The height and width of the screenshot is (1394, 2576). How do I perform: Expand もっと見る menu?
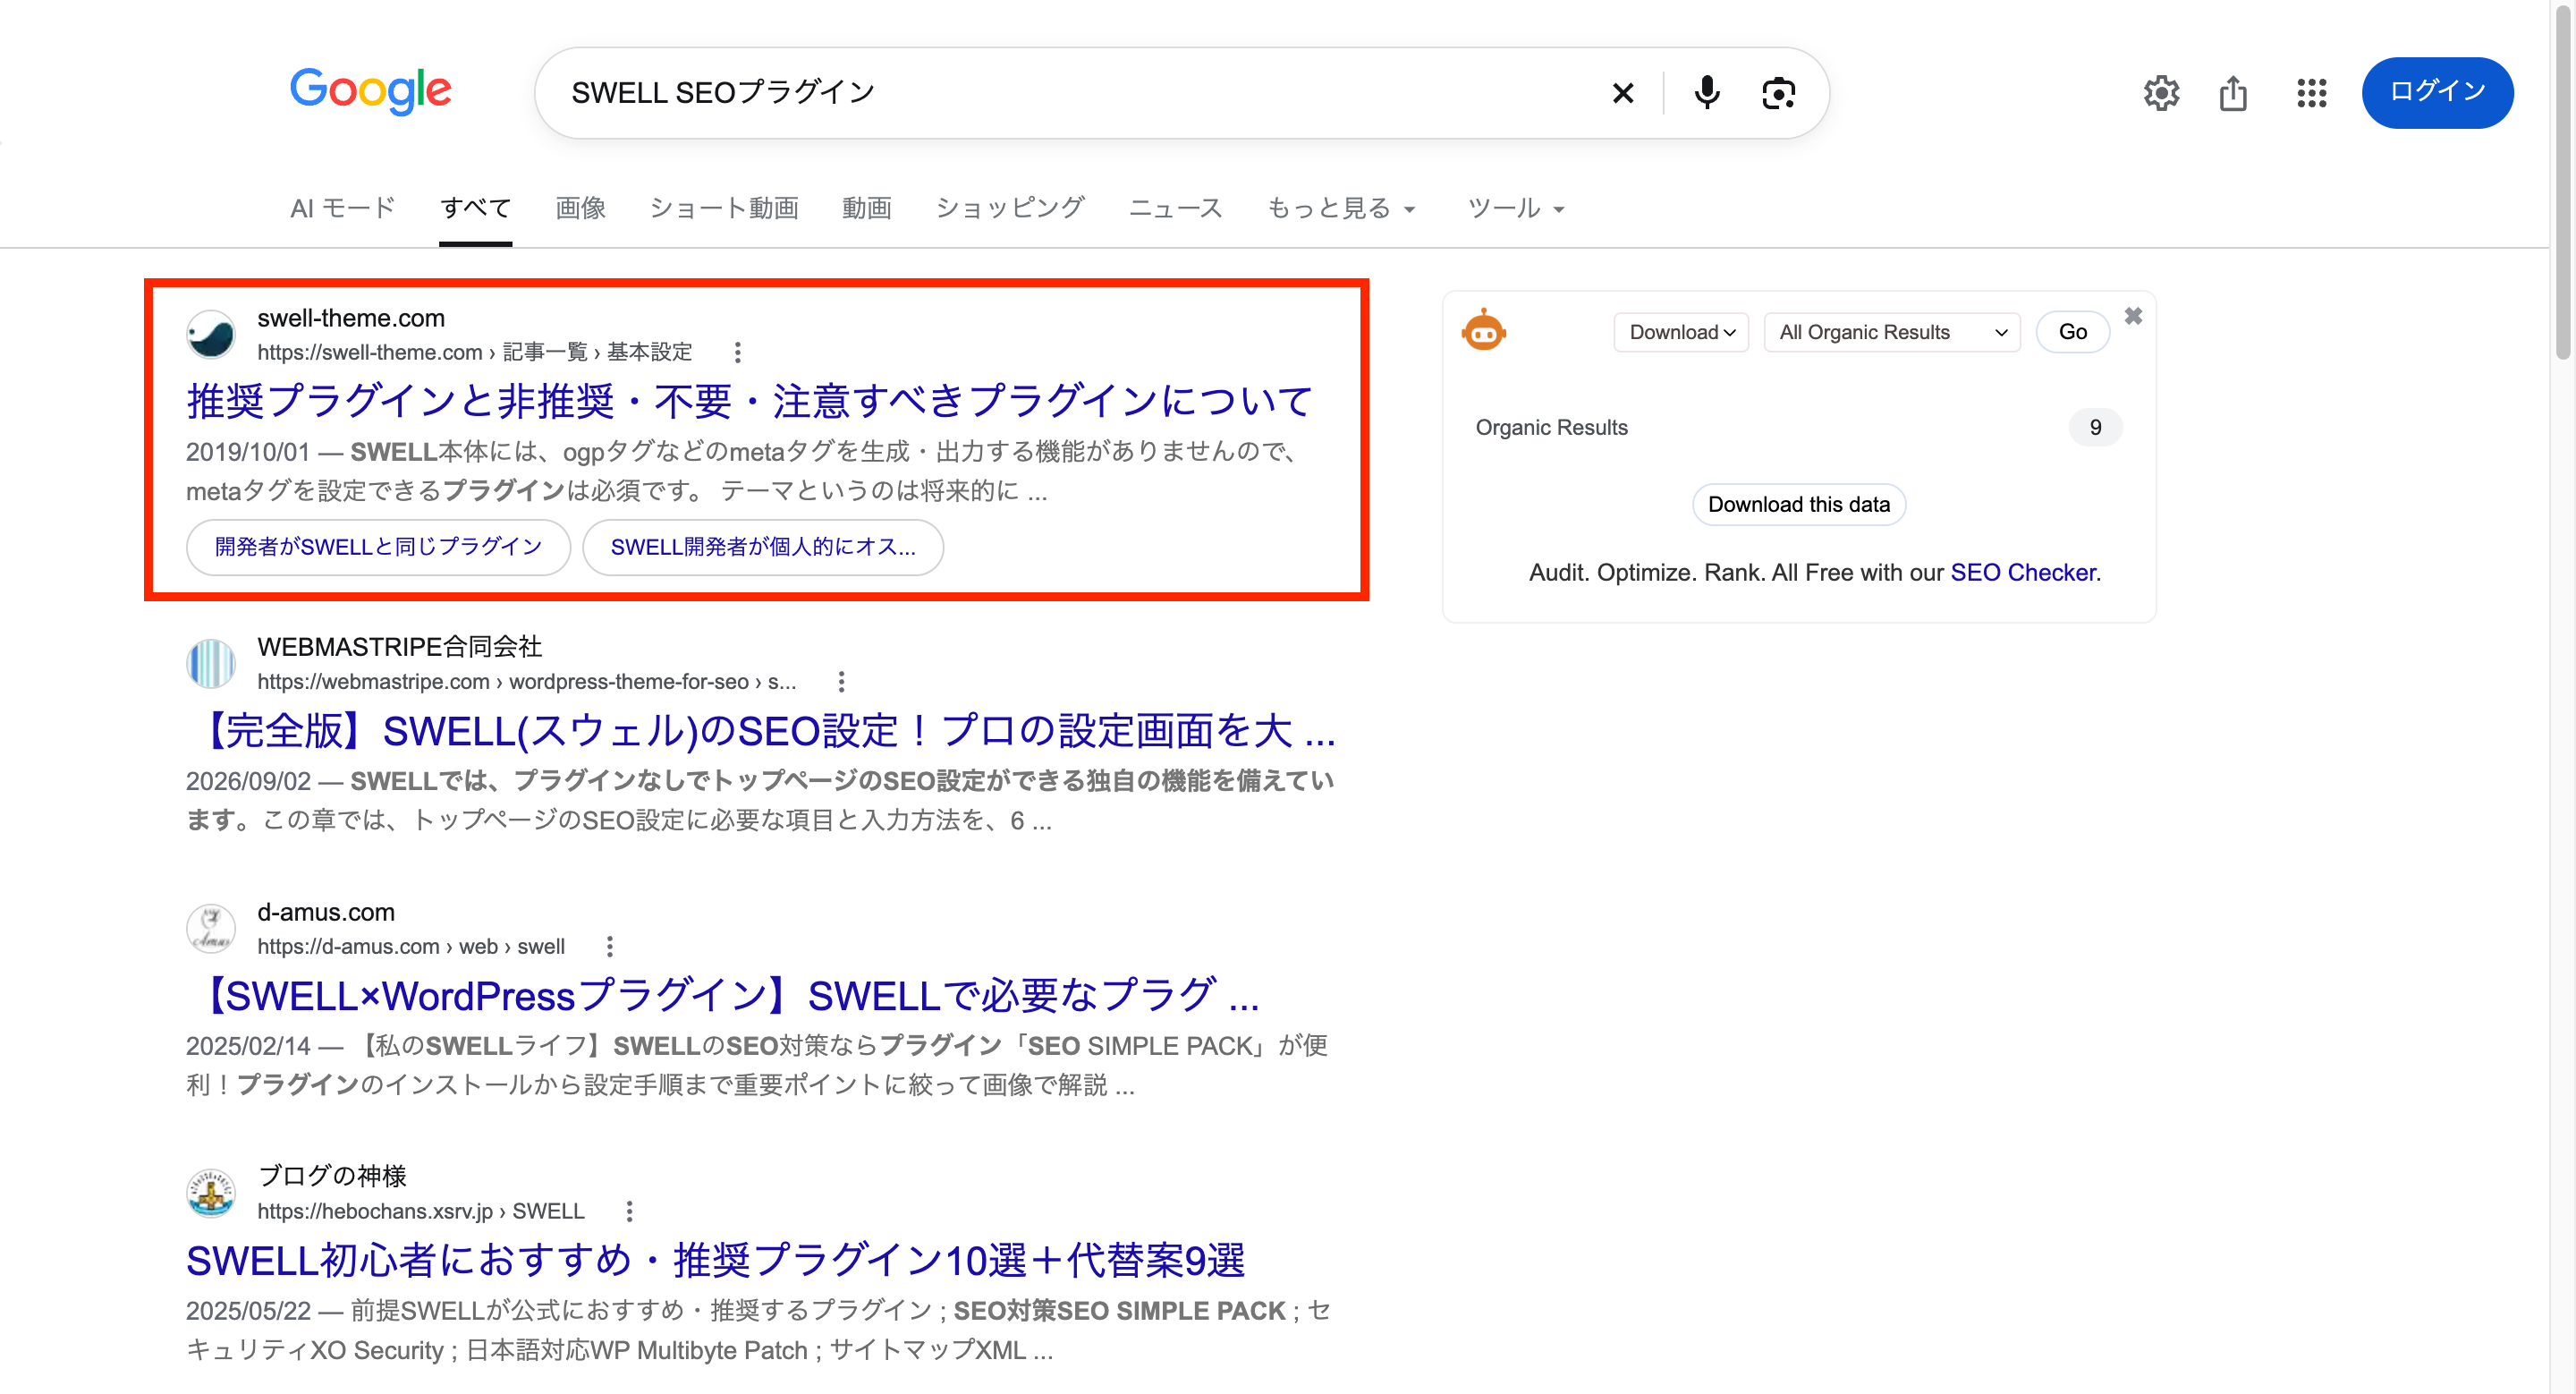pos(1340,208)
